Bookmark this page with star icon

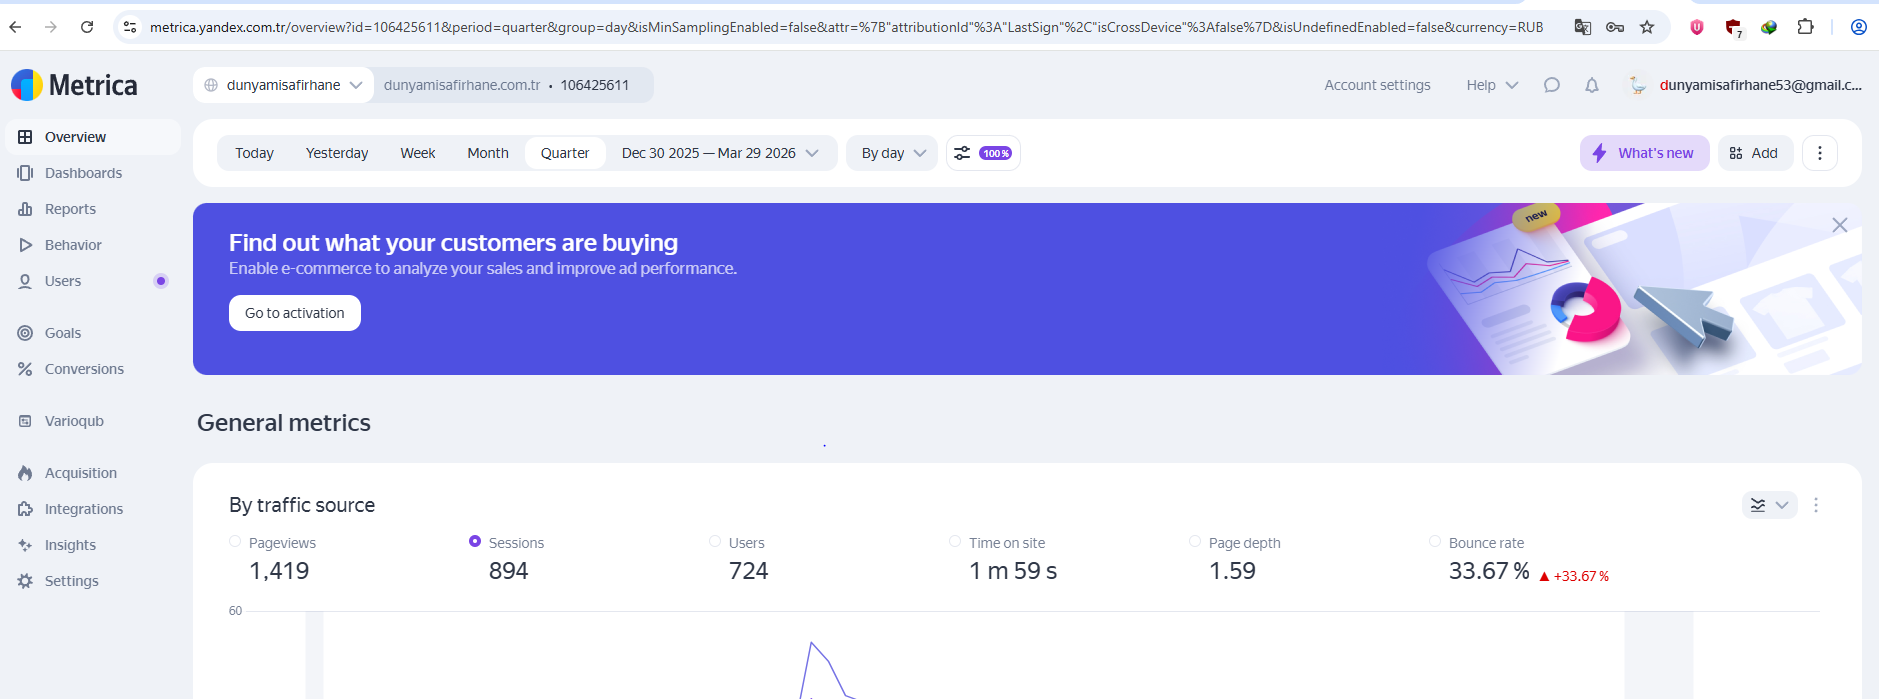[1647, 27]
